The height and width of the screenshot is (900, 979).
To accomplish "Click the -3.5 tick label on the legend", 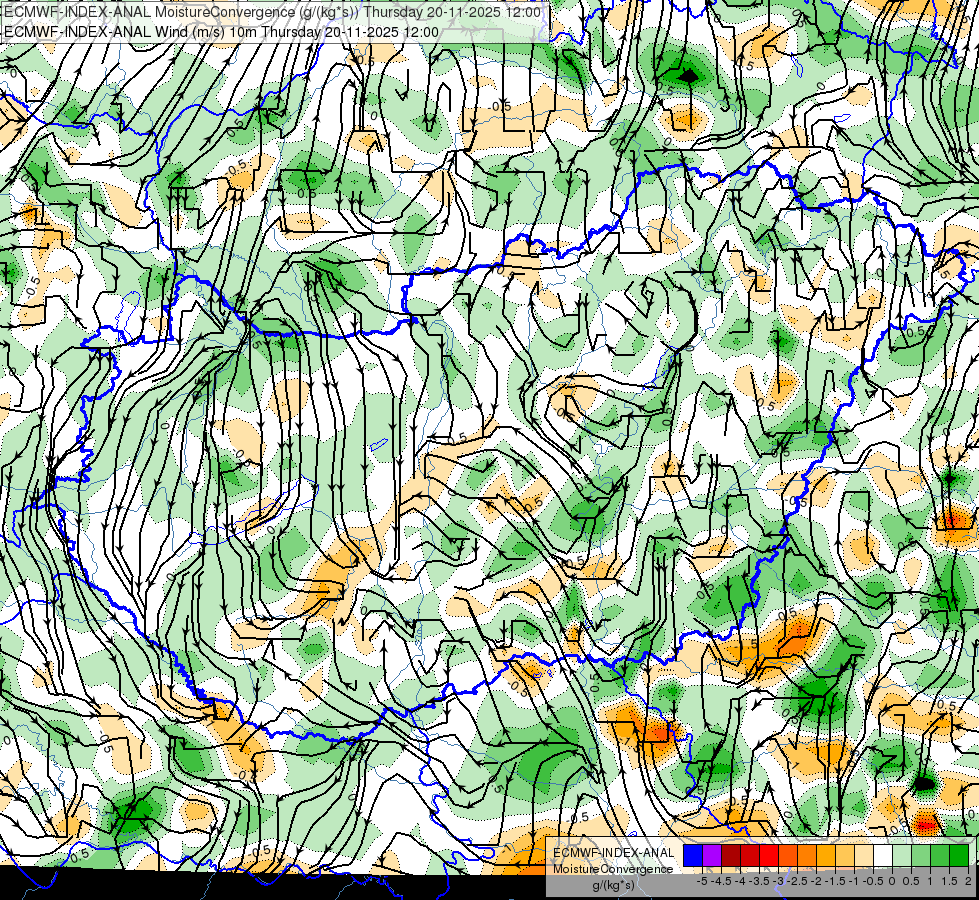I will (x=759, y=881).
